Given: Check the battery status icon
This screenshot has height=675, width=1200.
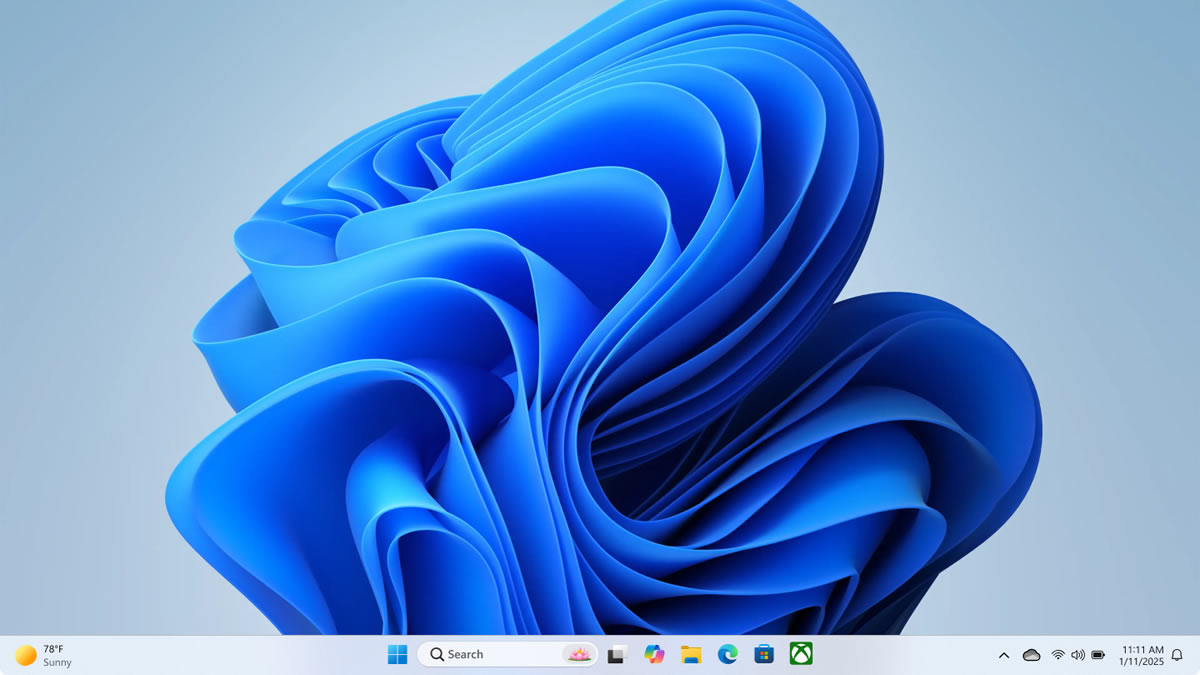Looking at the screenshot, I should [x=1098, y=655].
